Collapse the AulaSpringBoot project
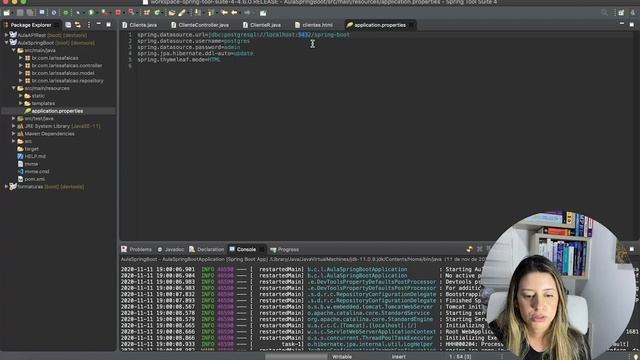This screenshot has width=640, height=360. [7, 42]
